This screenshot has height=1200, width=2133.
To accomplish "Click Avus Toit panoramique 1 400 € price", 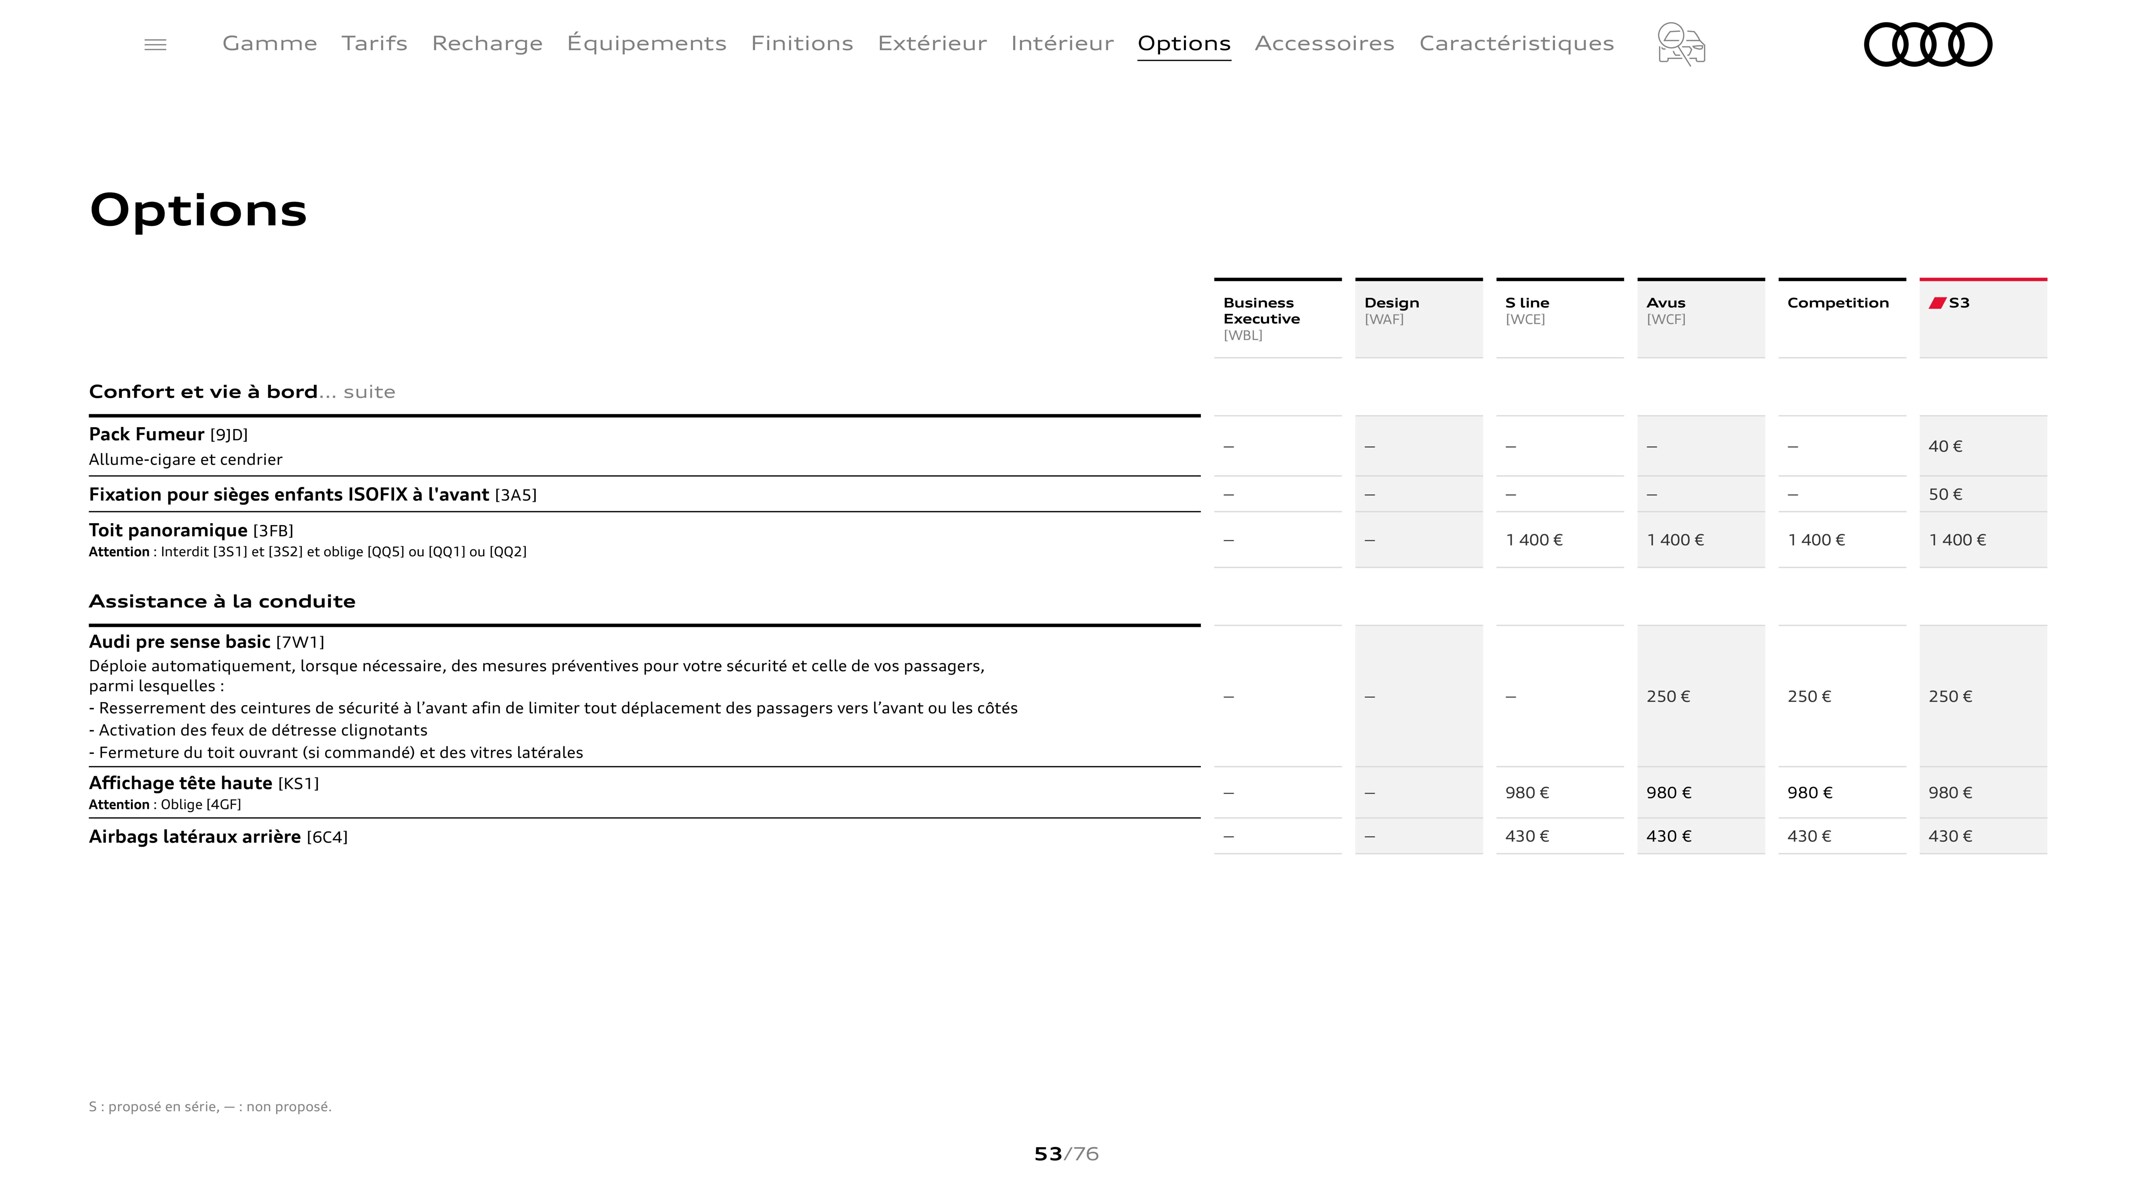I will pos(1675,540).
